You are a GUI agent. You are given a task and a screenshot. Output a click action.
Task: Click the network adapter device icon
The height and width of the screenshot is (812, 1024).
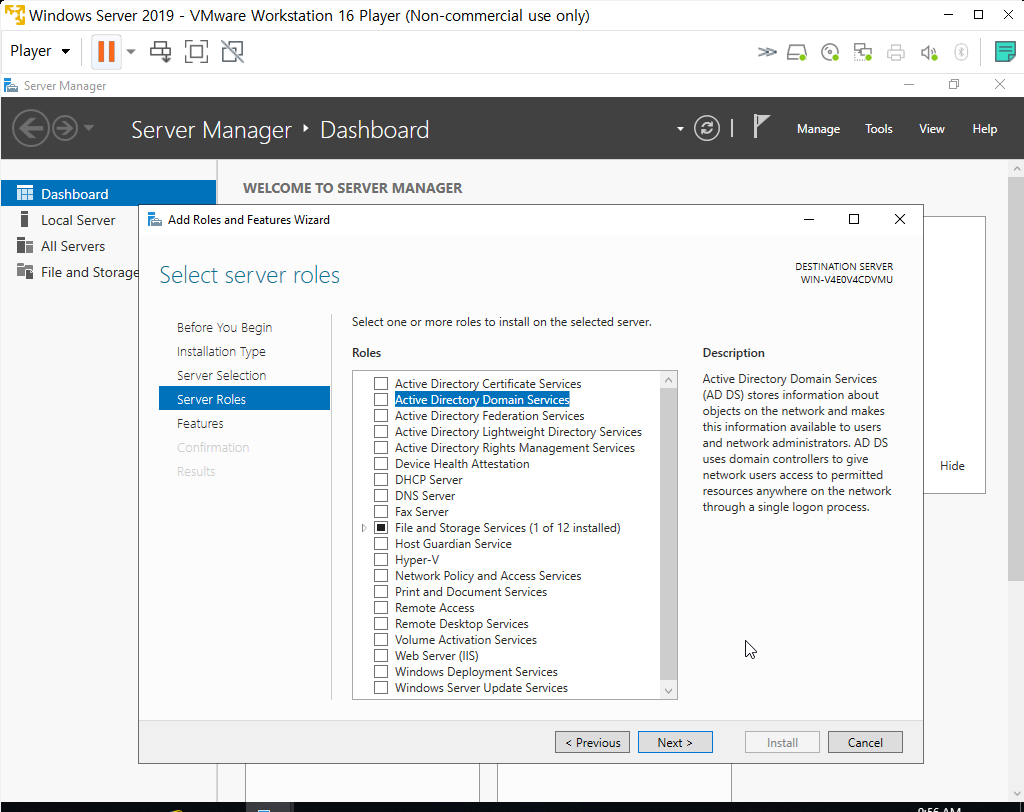click(863, 52)
